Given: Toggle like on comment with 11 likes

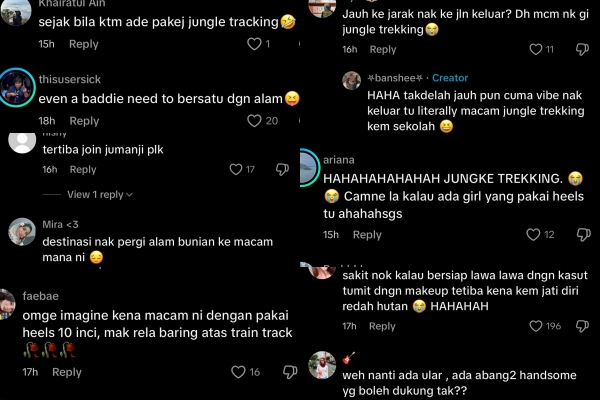Looking at the screenshot, I should click(x=536, y=49).
